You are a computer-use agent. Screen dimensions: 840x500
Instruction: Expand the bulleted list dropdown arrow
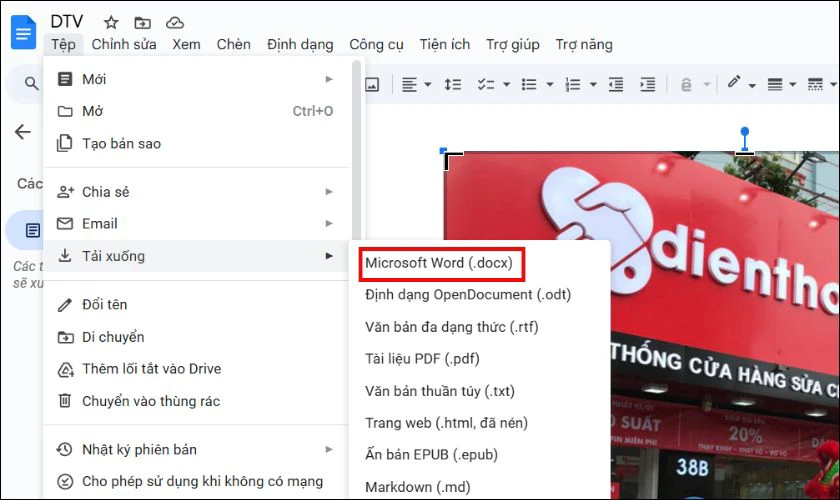[550, 85]
